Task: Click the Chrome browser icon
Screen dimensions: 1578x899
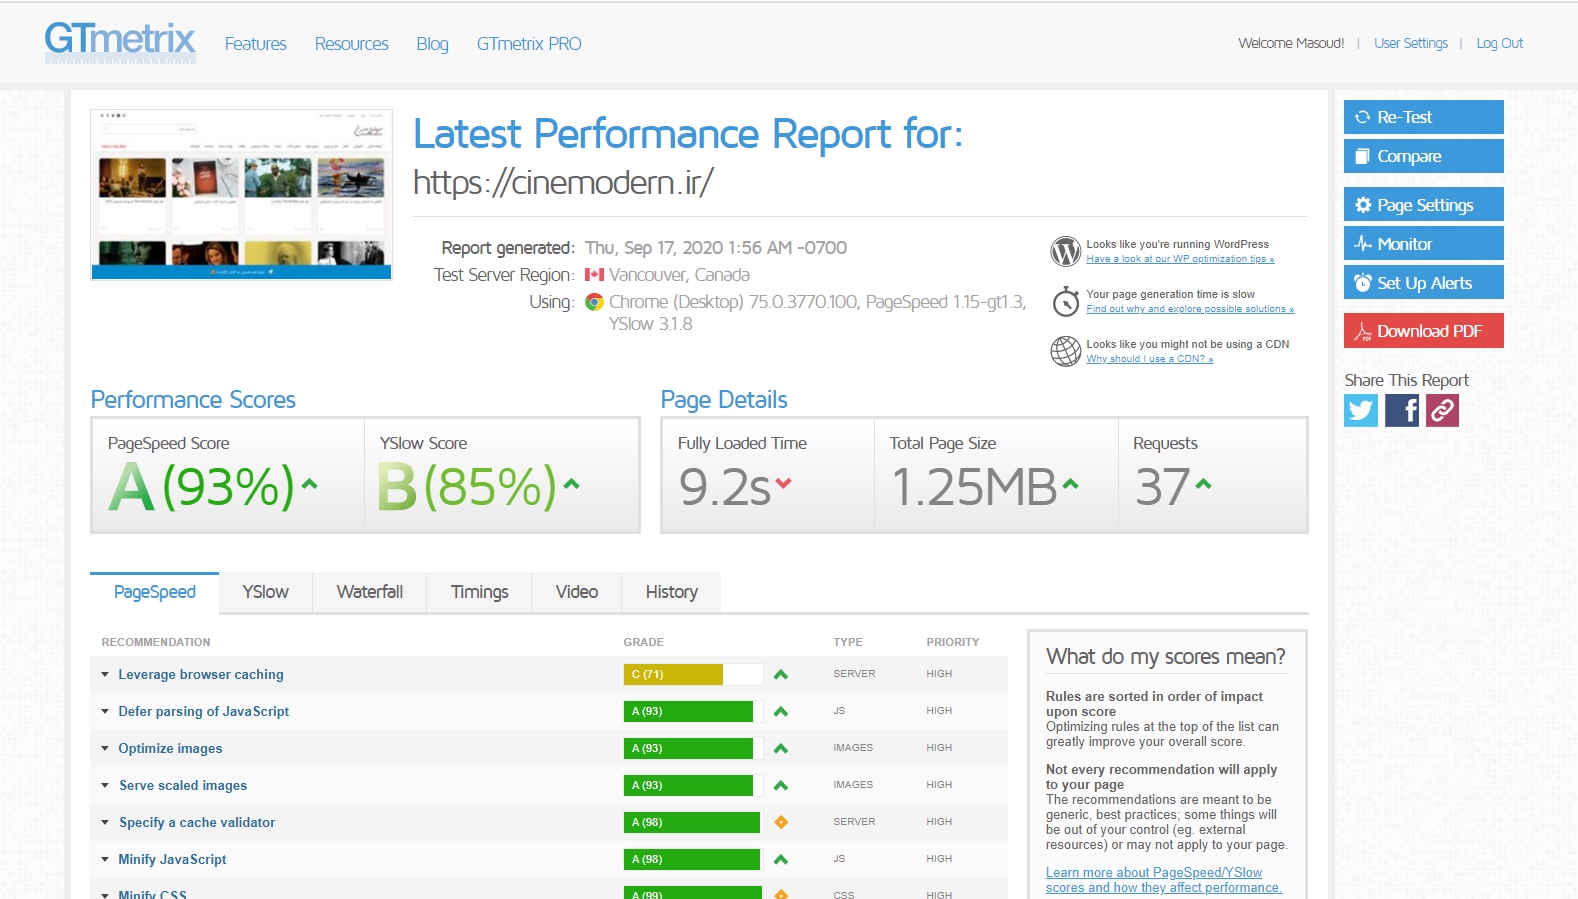Action: click(x=594, y=302)
